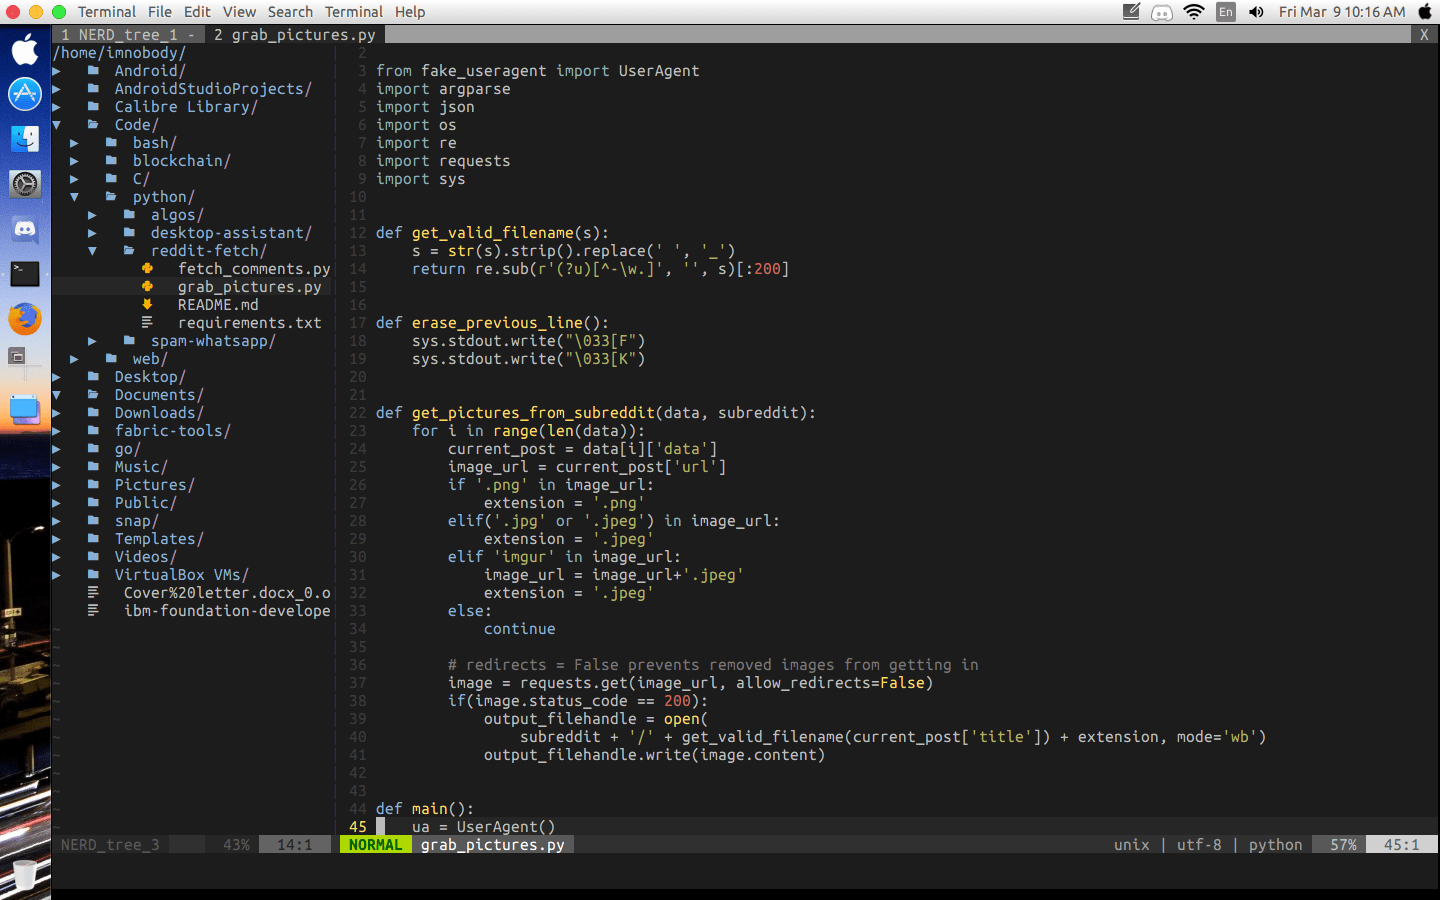This screenshot has width=1440, height=900.
Task: Expand the algos/ folder arrow
Action: [x=93, y=215]
